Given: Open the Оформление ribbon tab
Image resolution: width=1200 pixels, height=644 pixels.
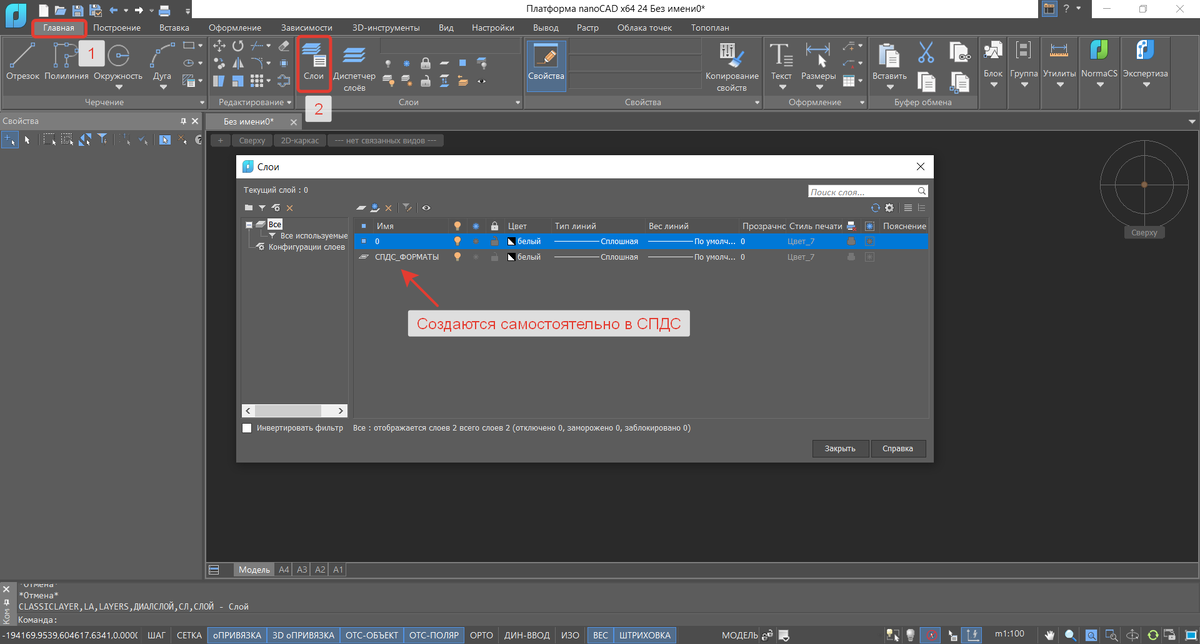Looking at the screenshot, I should 237,28.
